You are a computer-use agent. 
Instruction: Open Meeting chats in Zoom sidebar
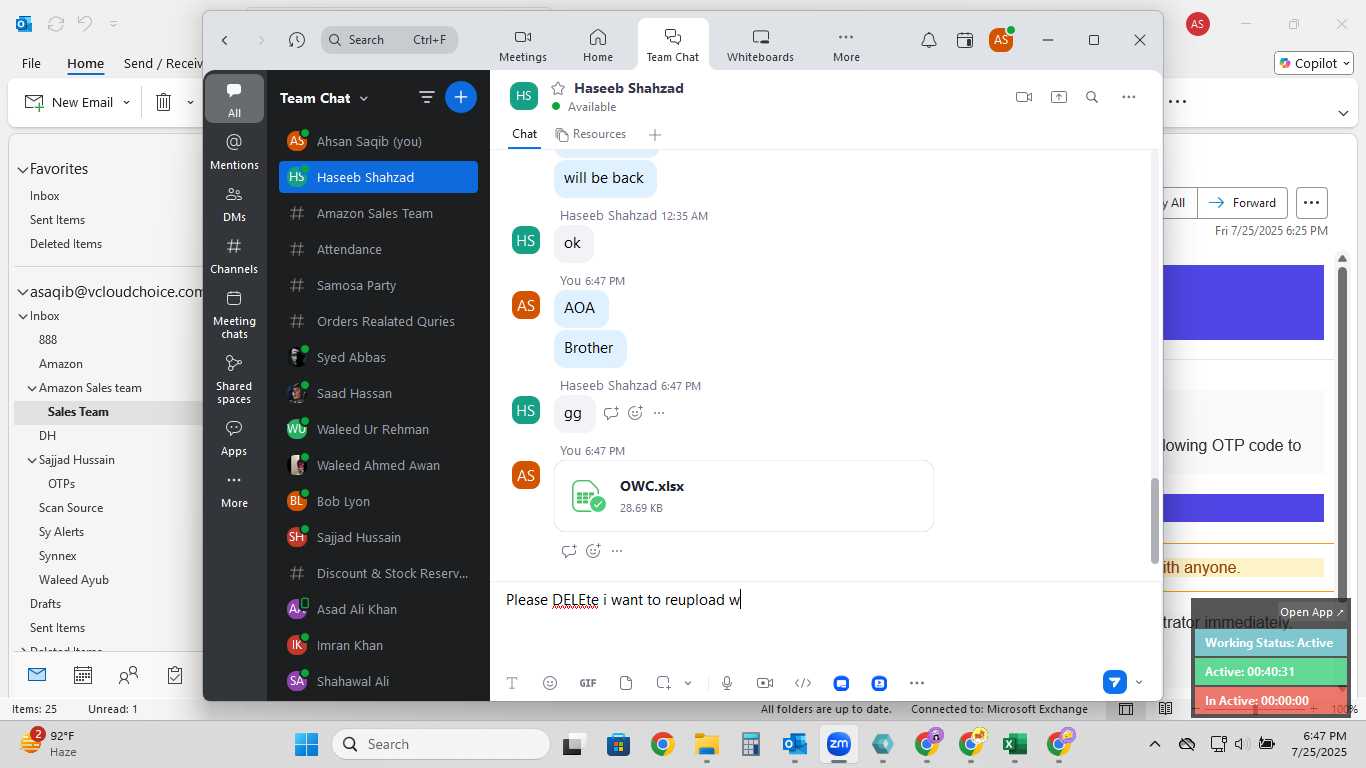tap(234, 314)
